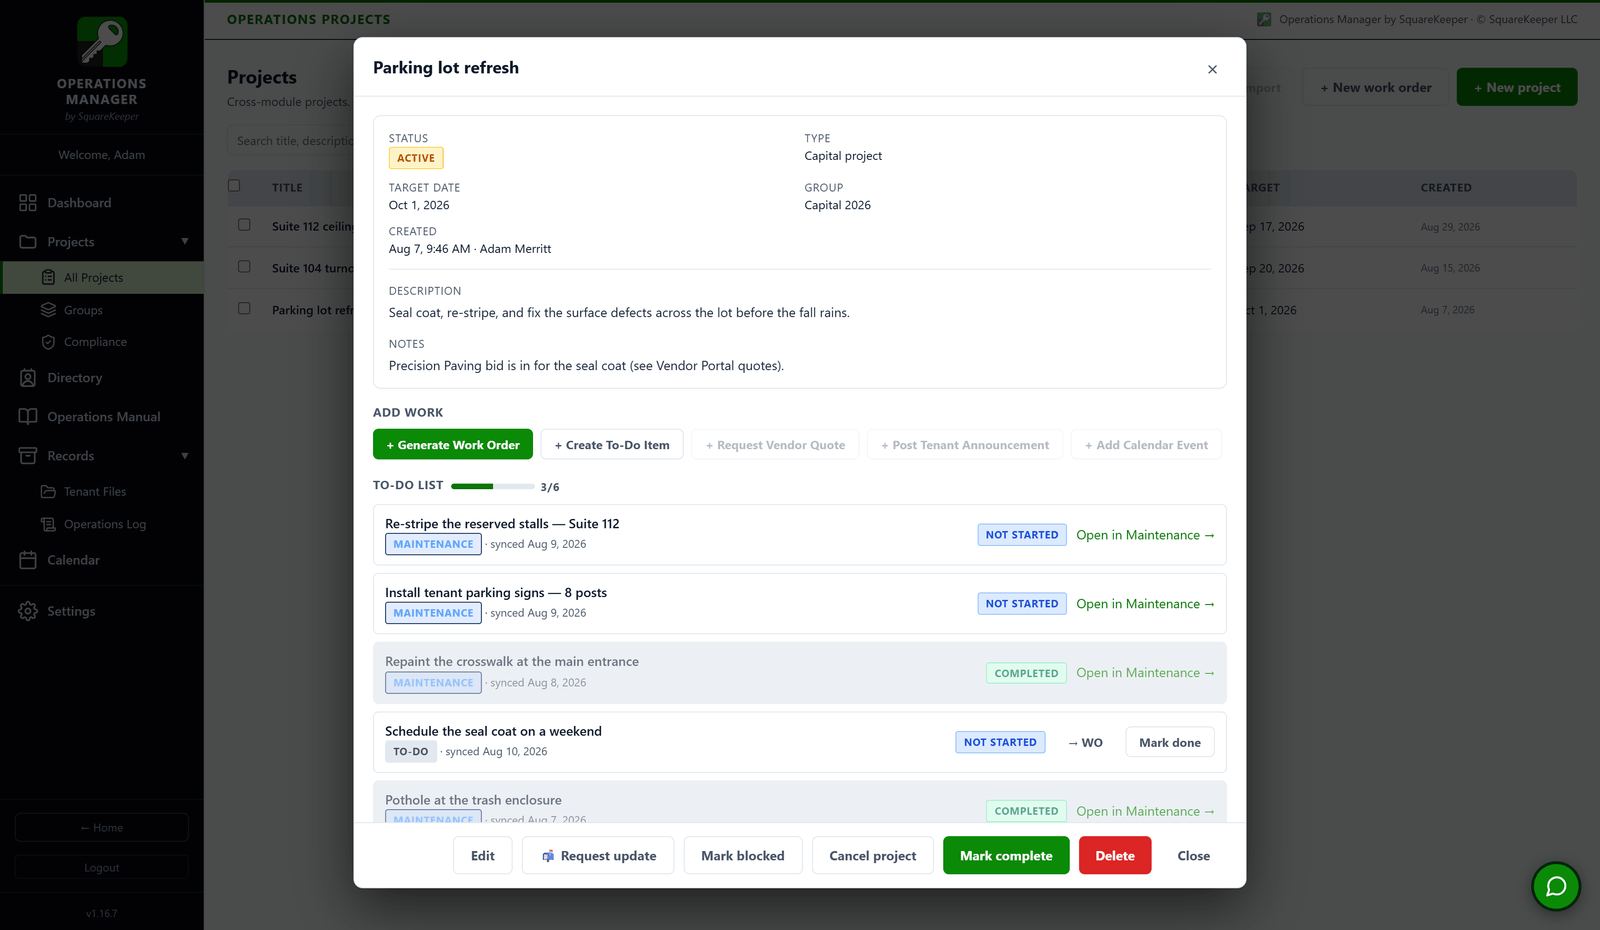
Task: Click the To-Do list progress bar
Action: 492,486
